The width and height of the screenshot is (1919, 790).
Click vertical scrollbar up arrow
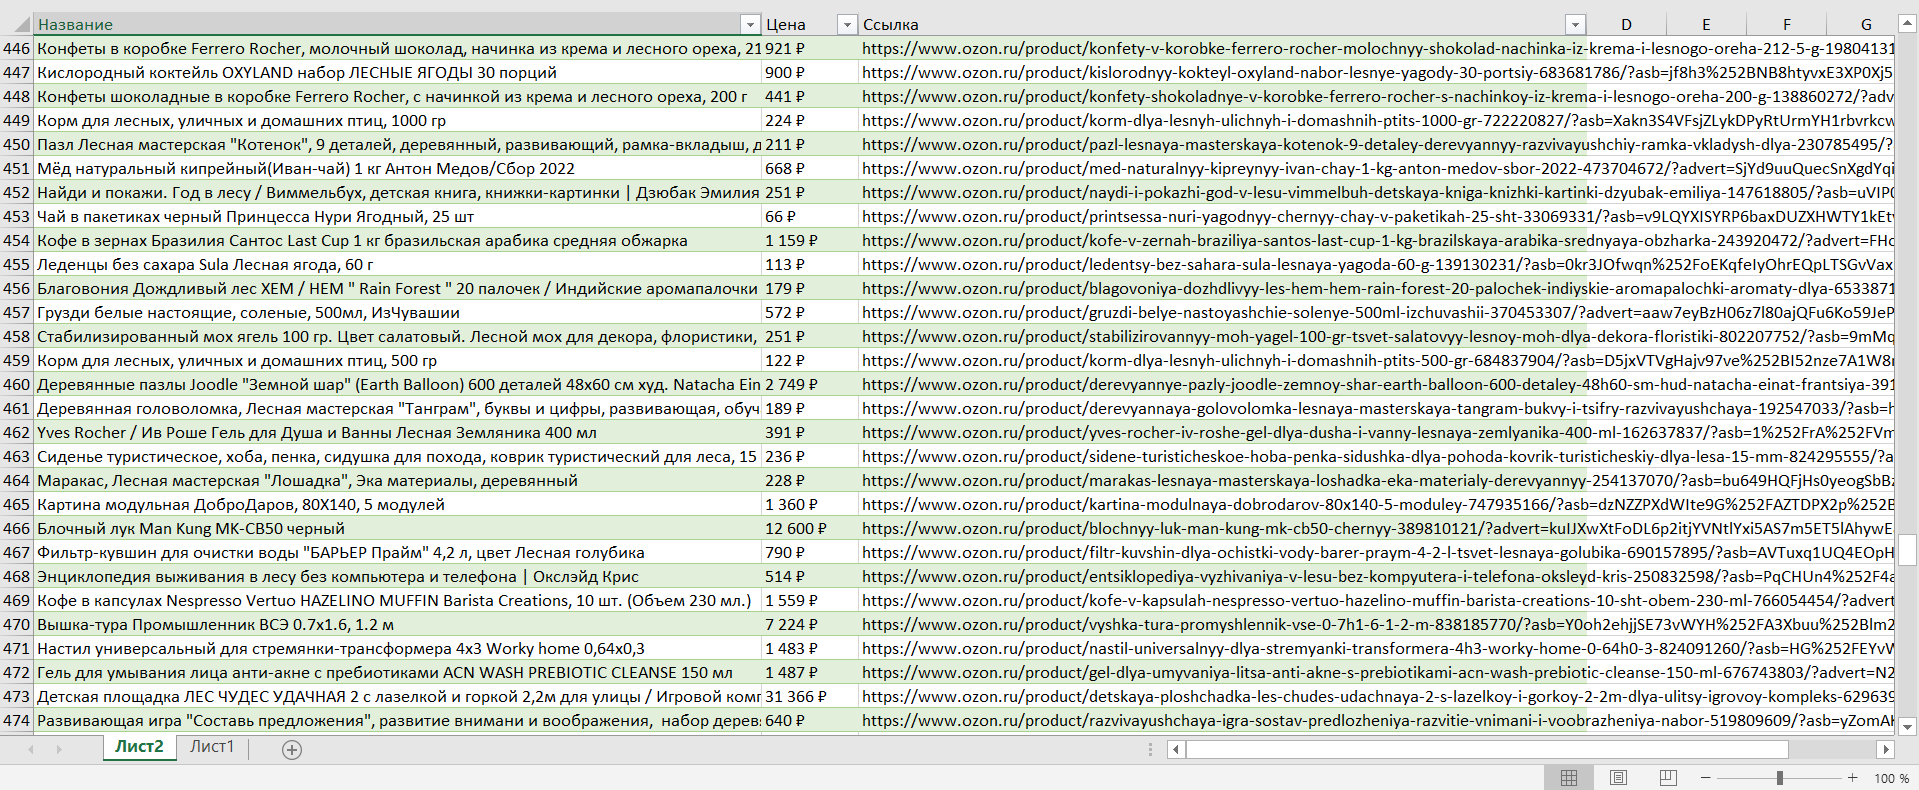(x=1907, y=24)
